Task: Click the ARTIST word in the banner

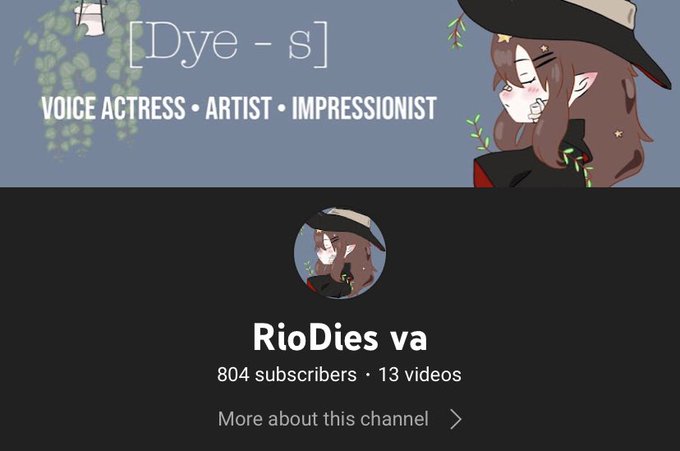Action: 239,108
